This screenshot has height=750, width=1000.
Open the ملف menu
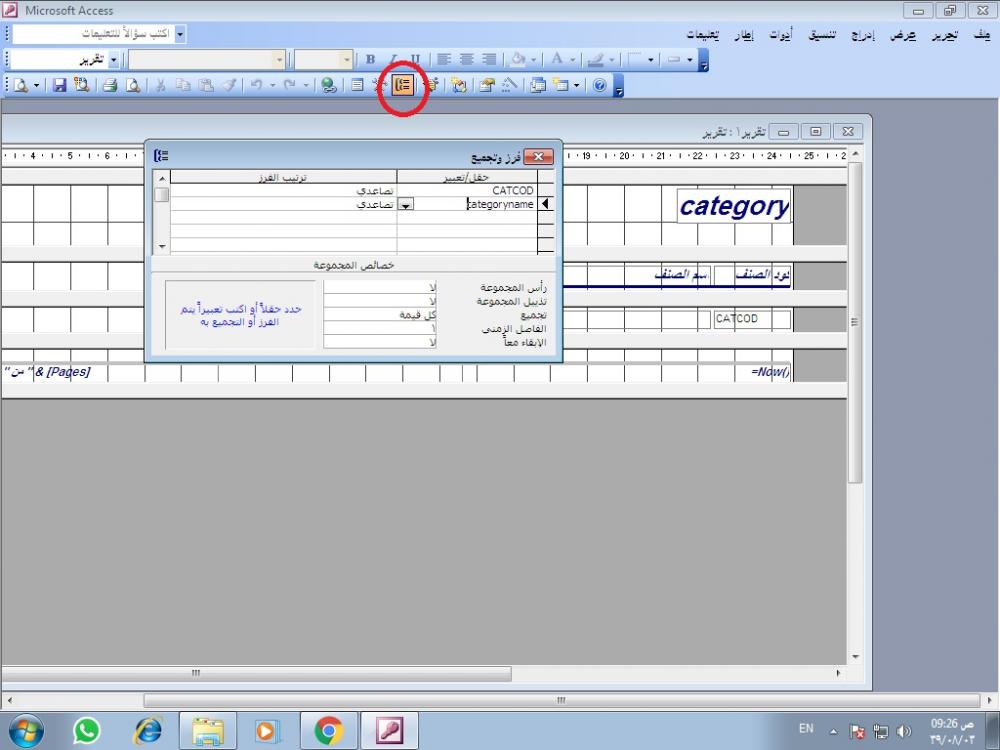(982, 34)
